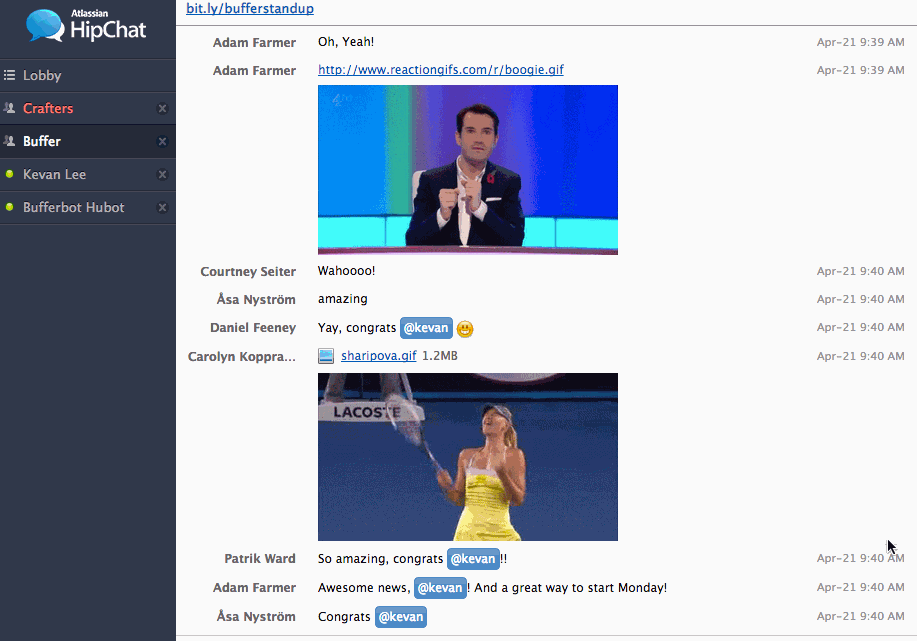The height and width of the screenshot is (641, 917).
Task: Click the group icon beside Crafters
Action: pyautogui.click(x=9, y=108)
